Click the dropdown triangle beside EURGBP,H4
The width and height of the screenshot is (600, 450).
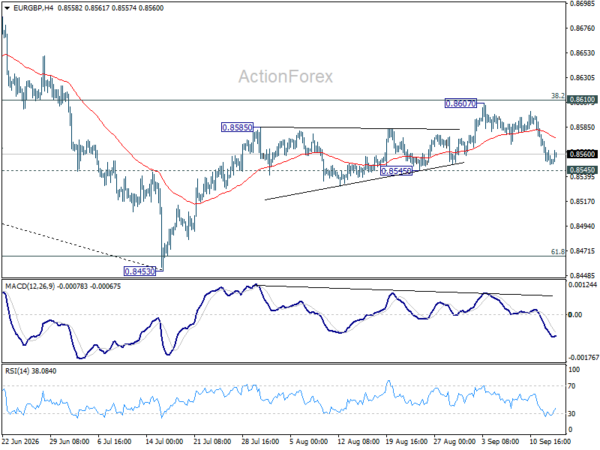click(7, 8)
